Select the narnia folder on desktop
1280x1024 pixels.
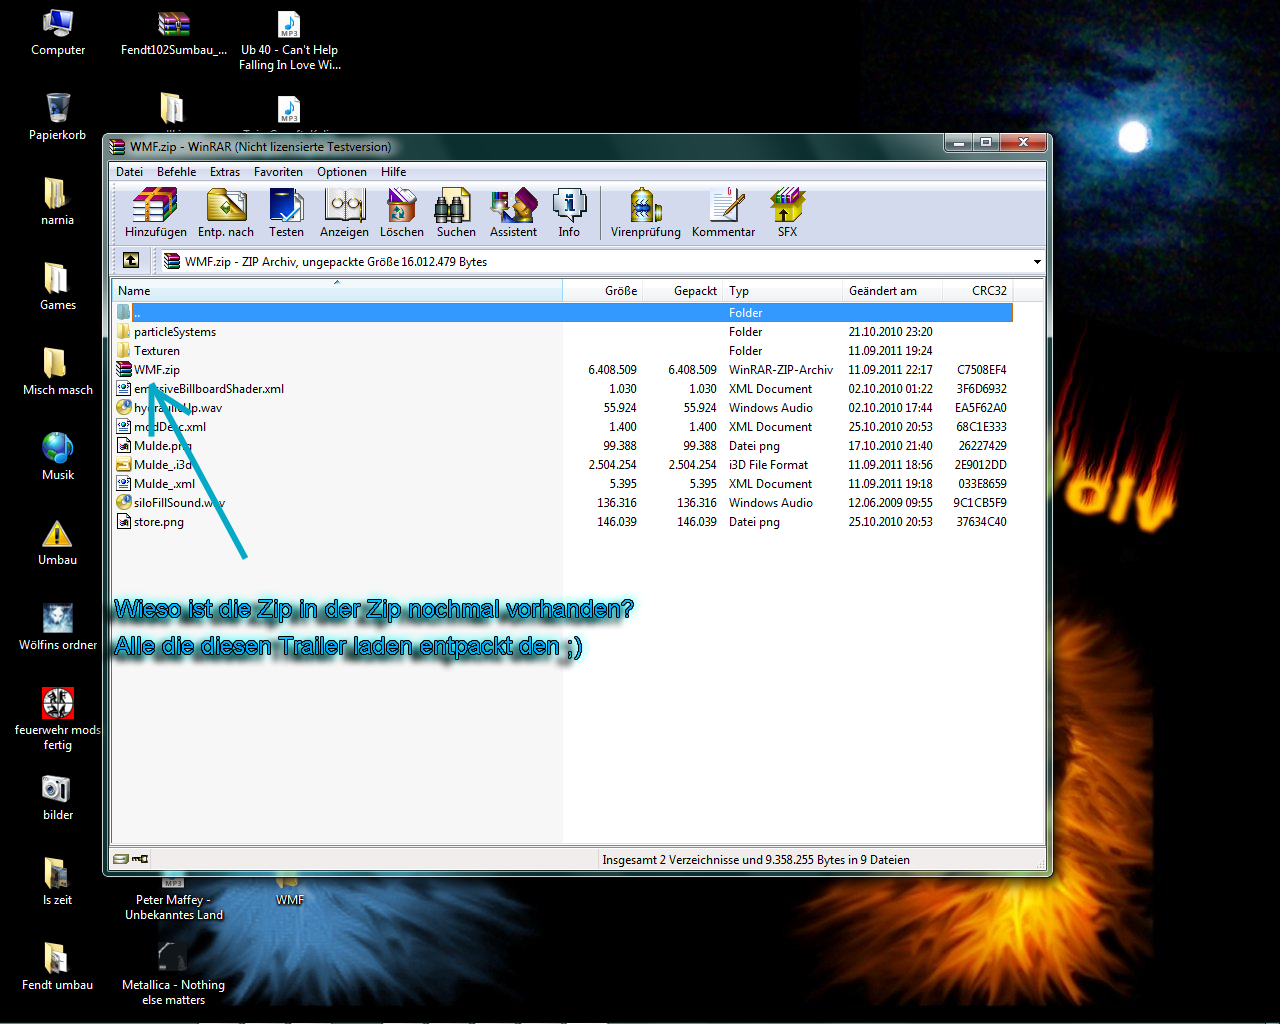(58, 202)
